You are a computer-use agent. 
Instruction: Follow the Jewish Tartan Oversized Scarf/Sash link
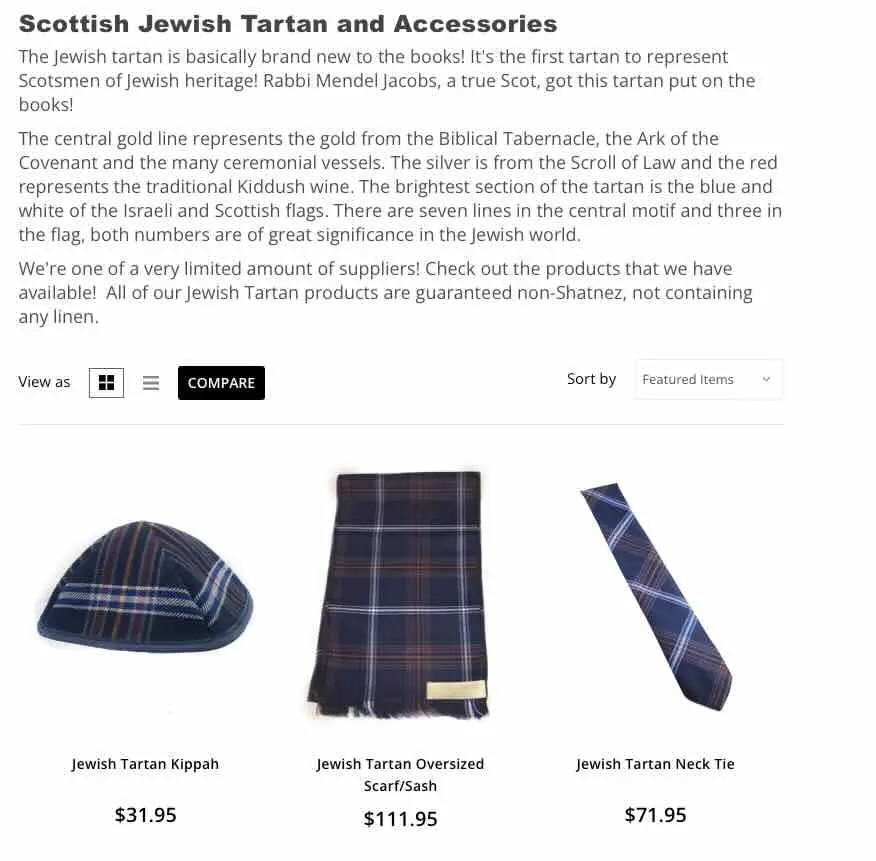pyautogui.click(x=400, y=775)
